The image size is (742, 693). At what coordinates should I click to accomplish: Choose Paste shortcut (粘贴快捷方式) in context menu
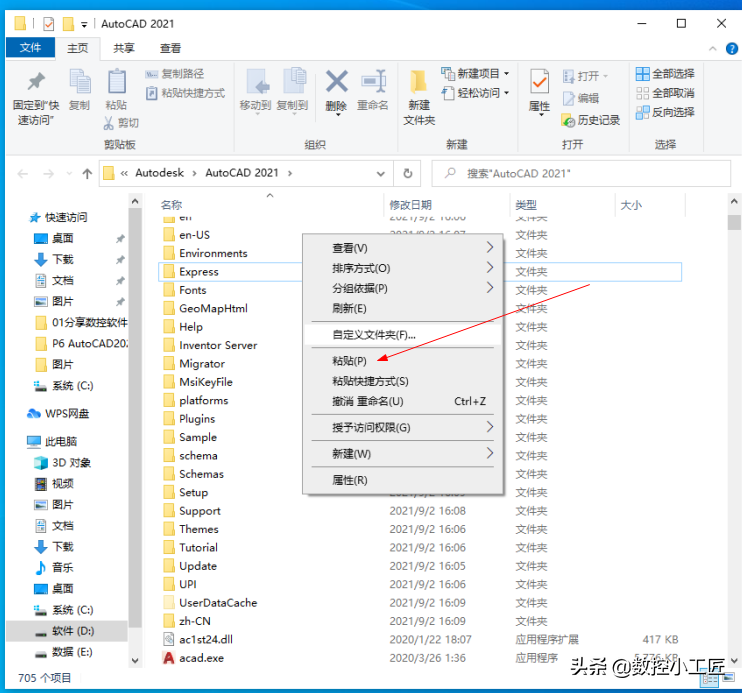point(370,382)
